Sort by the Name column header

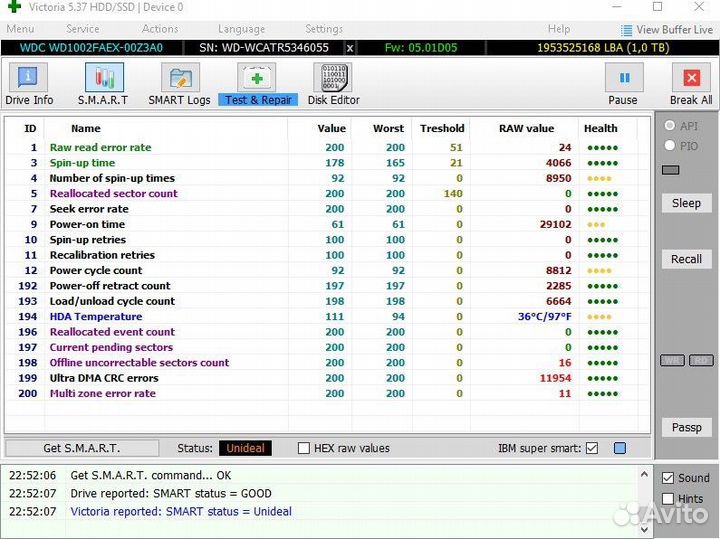[86, 129]
